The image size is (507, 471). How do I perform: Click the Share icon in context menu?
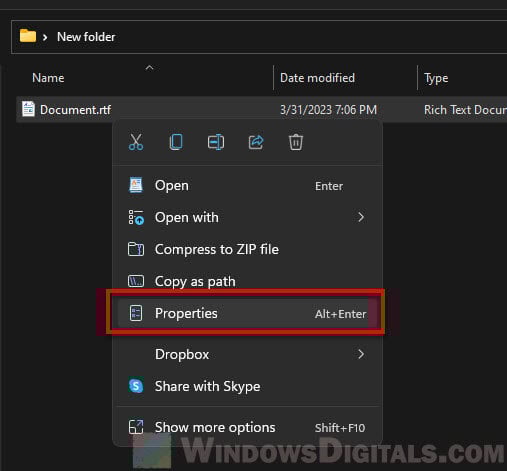[x=256, y=142]
